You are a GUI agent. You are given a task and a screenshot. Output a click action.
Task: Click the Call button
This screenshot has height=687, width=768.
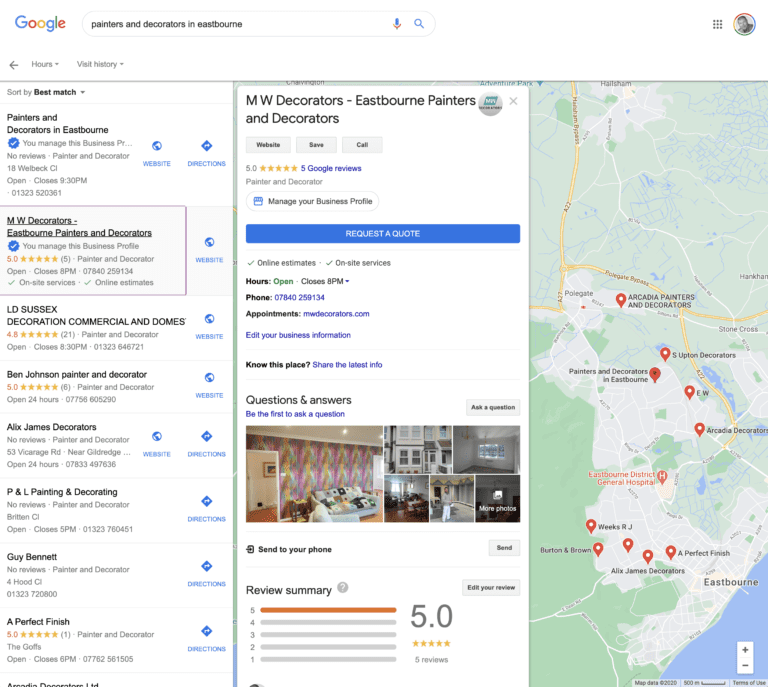pyautogui.click(x=362, y=145)
